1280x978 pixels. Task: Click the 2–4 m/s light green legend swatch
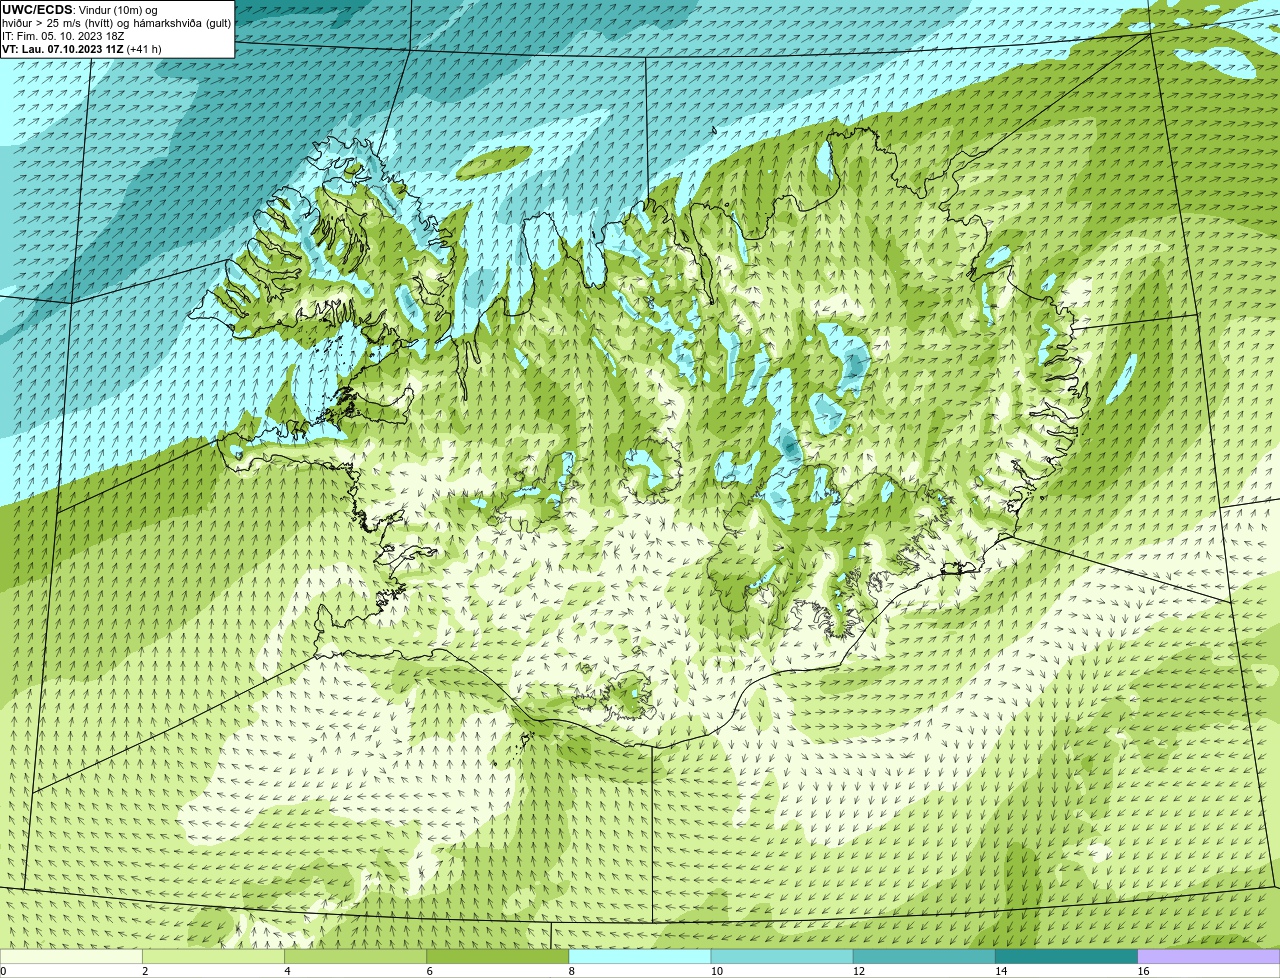[213, 956]
